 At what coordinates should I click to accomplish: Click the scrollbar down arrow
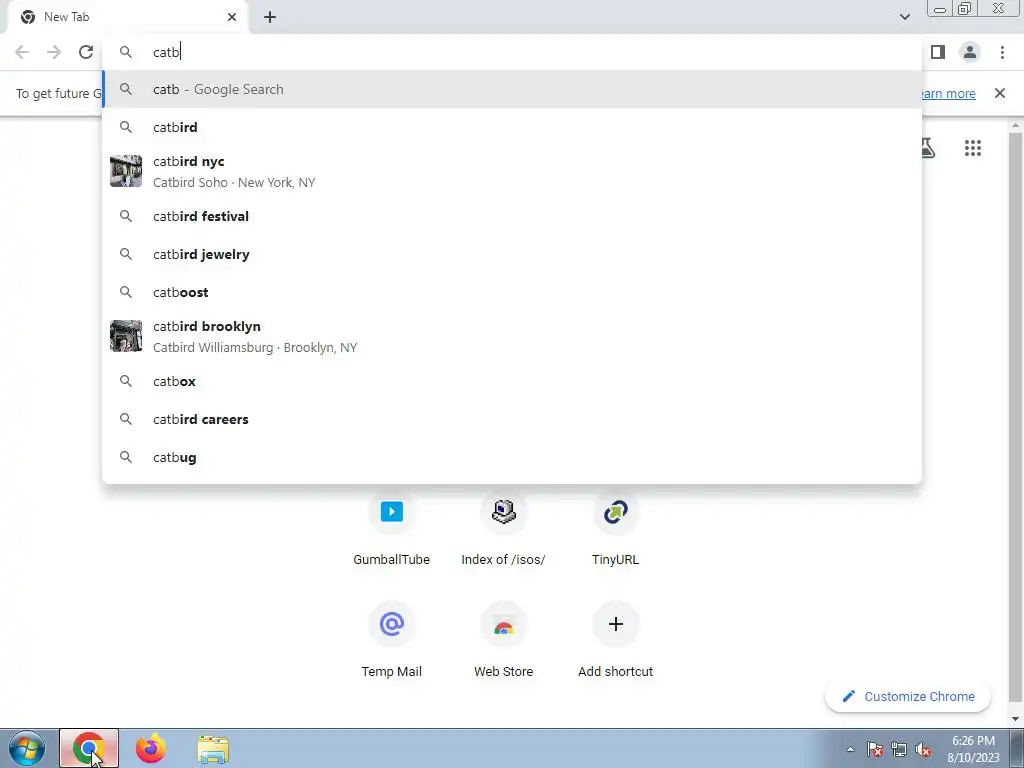pos(1016,719)
